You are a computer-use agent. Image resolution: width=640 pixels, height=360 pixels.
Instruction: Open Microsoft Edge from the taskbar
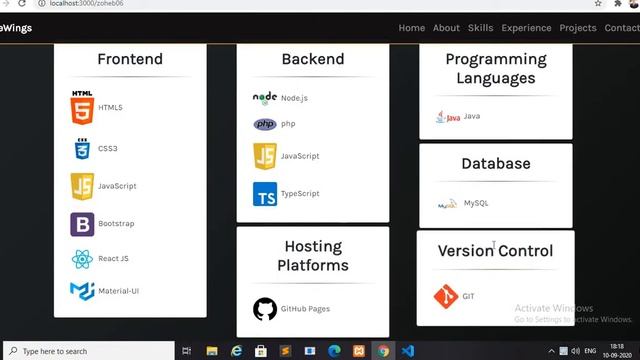334,351
